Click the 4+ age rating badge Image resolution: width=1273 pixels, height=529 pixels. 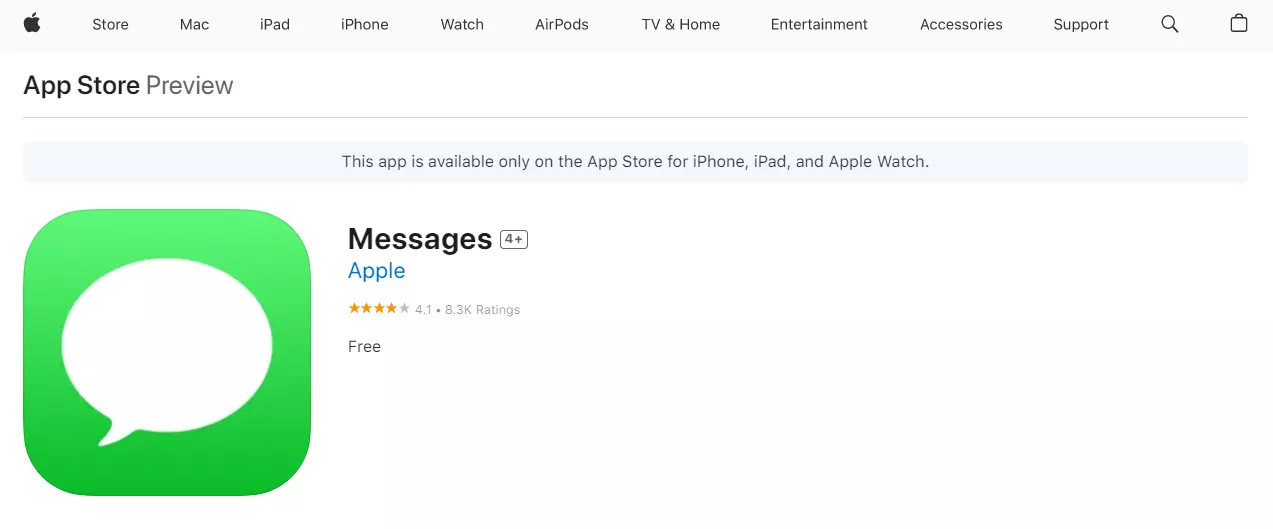(514, 240)
